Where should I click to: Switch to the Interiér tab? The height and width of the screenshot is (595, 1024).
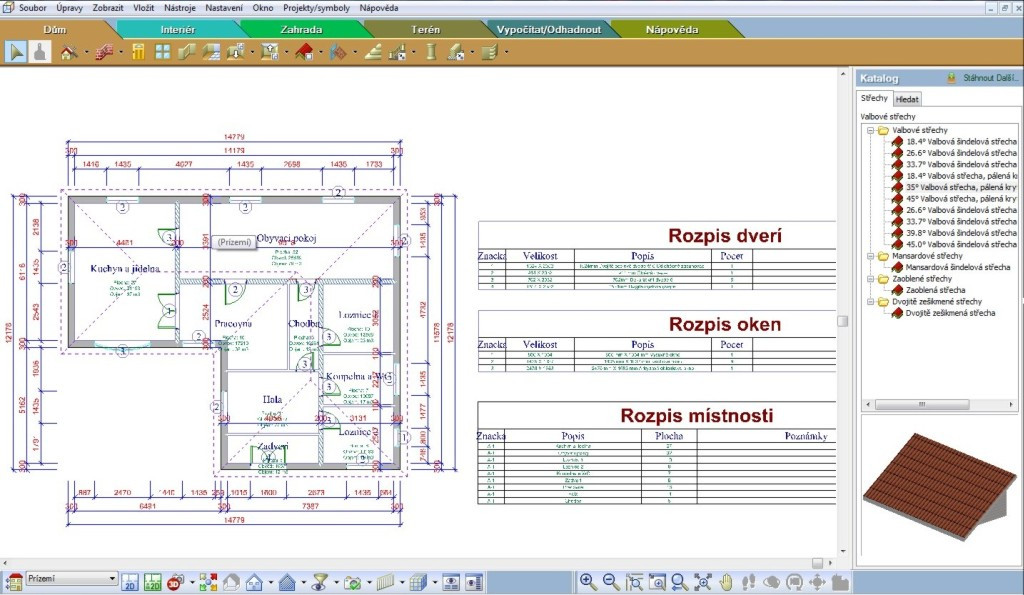click(178, 29)
